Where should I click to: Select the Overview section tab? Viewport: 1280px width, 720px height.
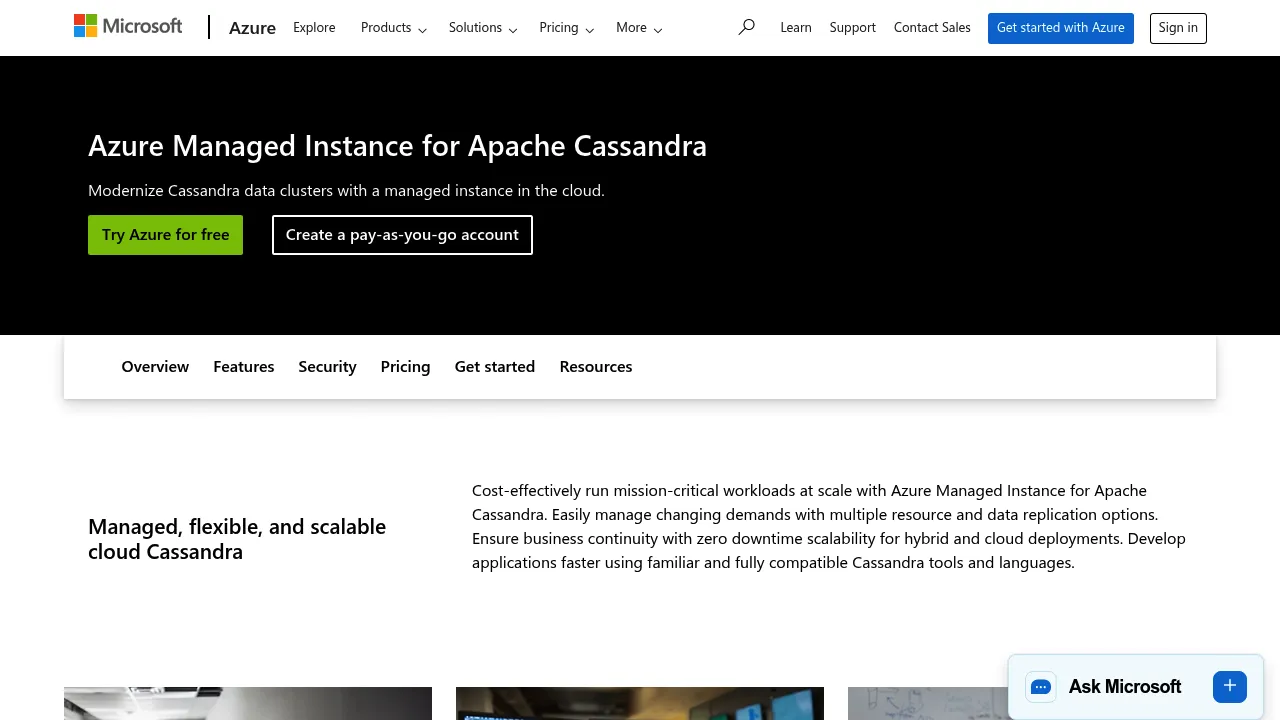pyautogui.click(x=155, y=367)
